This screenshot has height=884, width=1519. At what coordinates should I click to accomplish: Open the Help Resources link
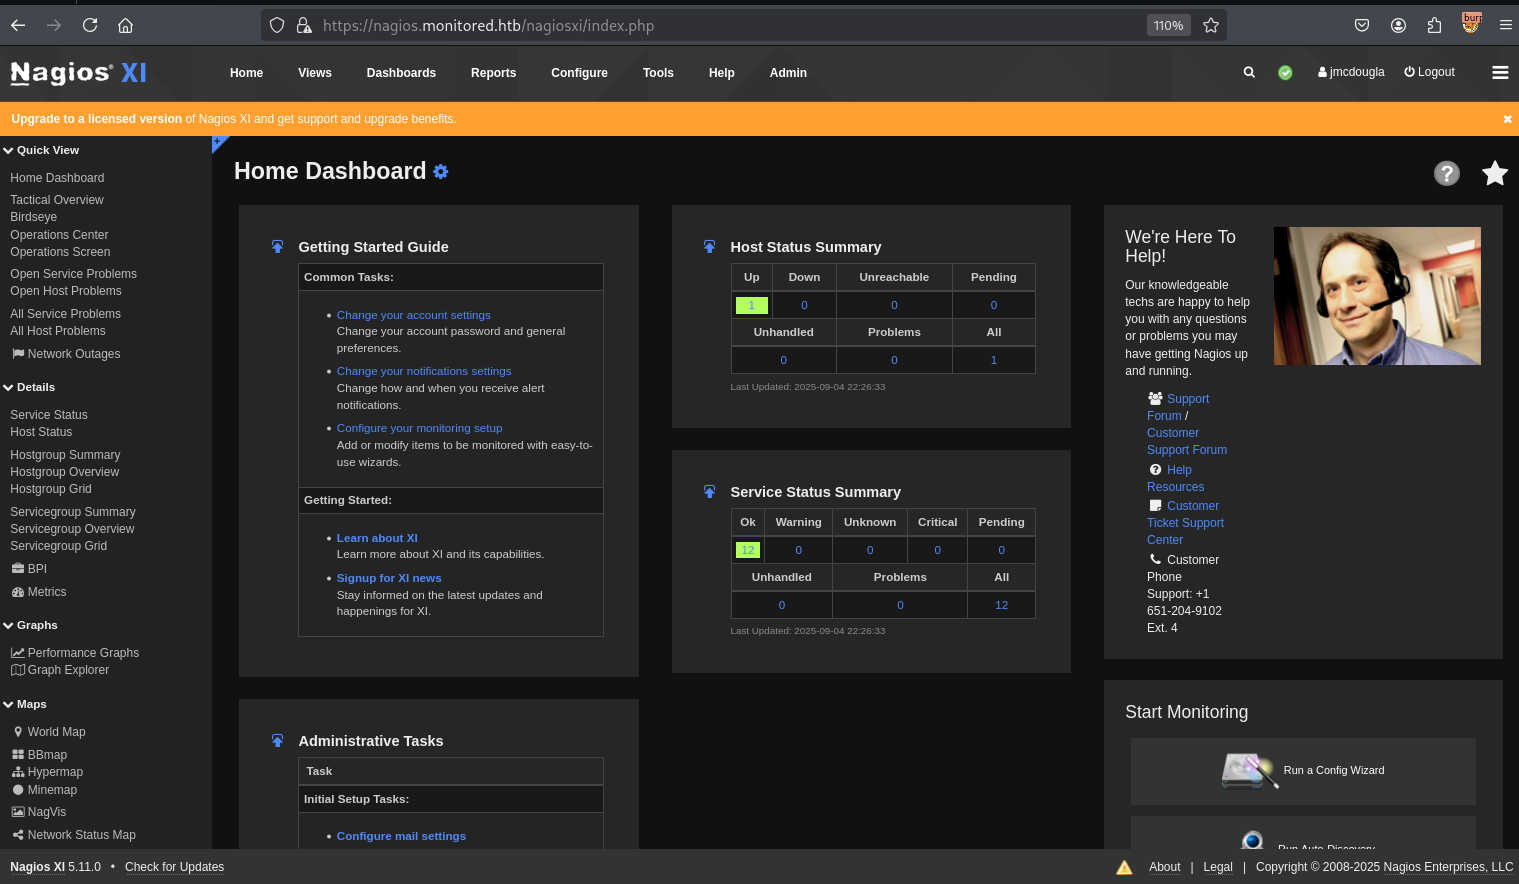point(1175,478)
